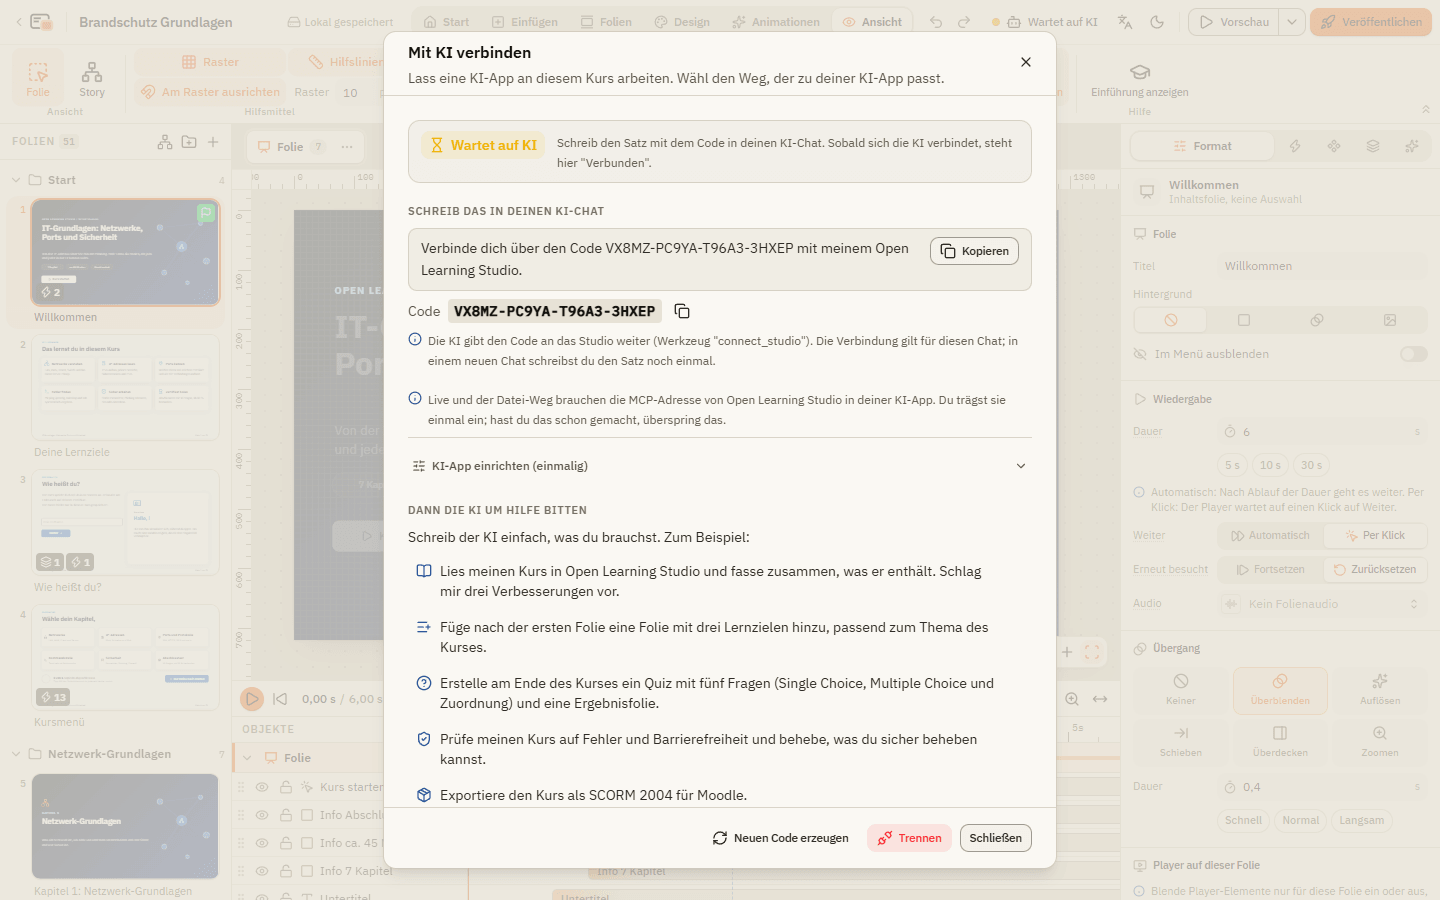
Task: Switch to the Einfügen tab
Action: pos(525,22)
